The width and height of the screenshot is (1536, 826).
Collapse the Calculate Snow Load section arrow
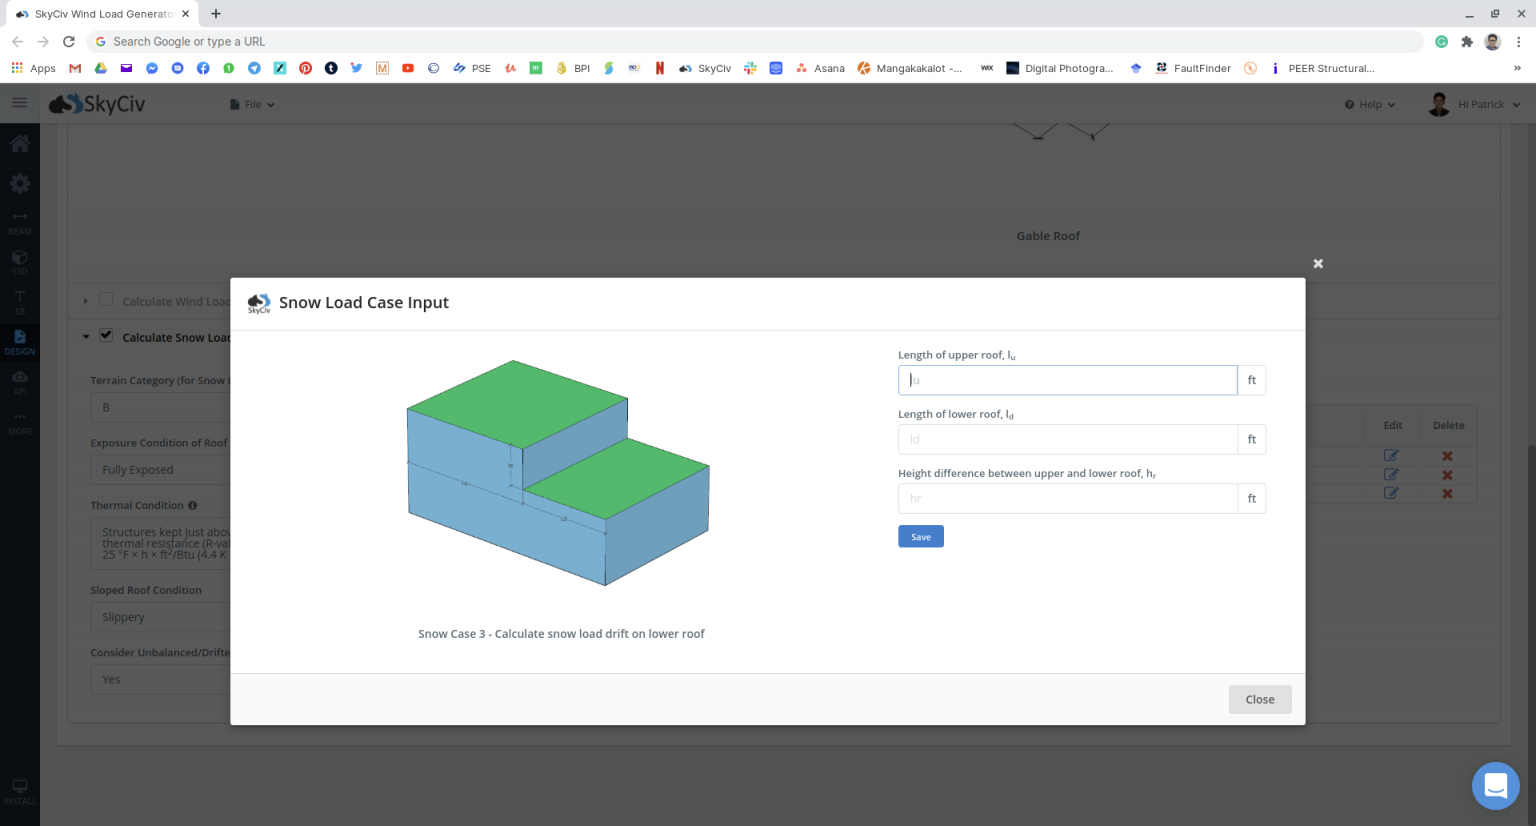[x=86, y=337]
